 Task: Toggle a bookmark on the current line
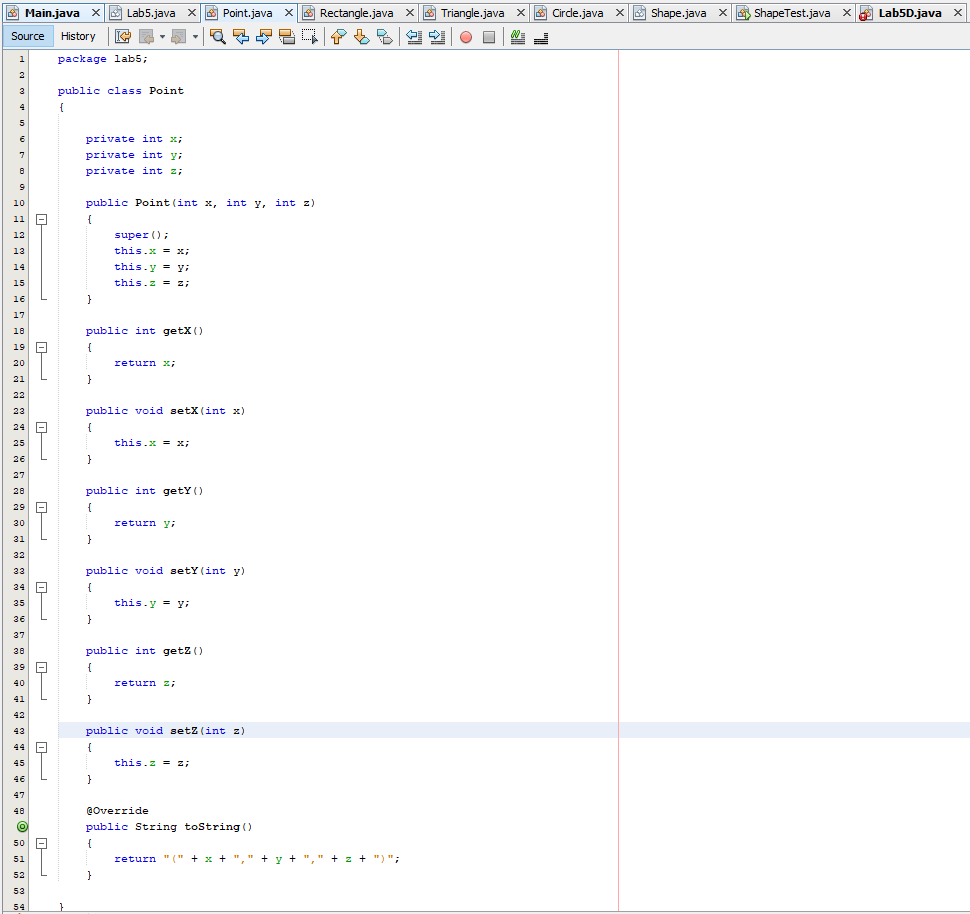[x=386, y=36]
